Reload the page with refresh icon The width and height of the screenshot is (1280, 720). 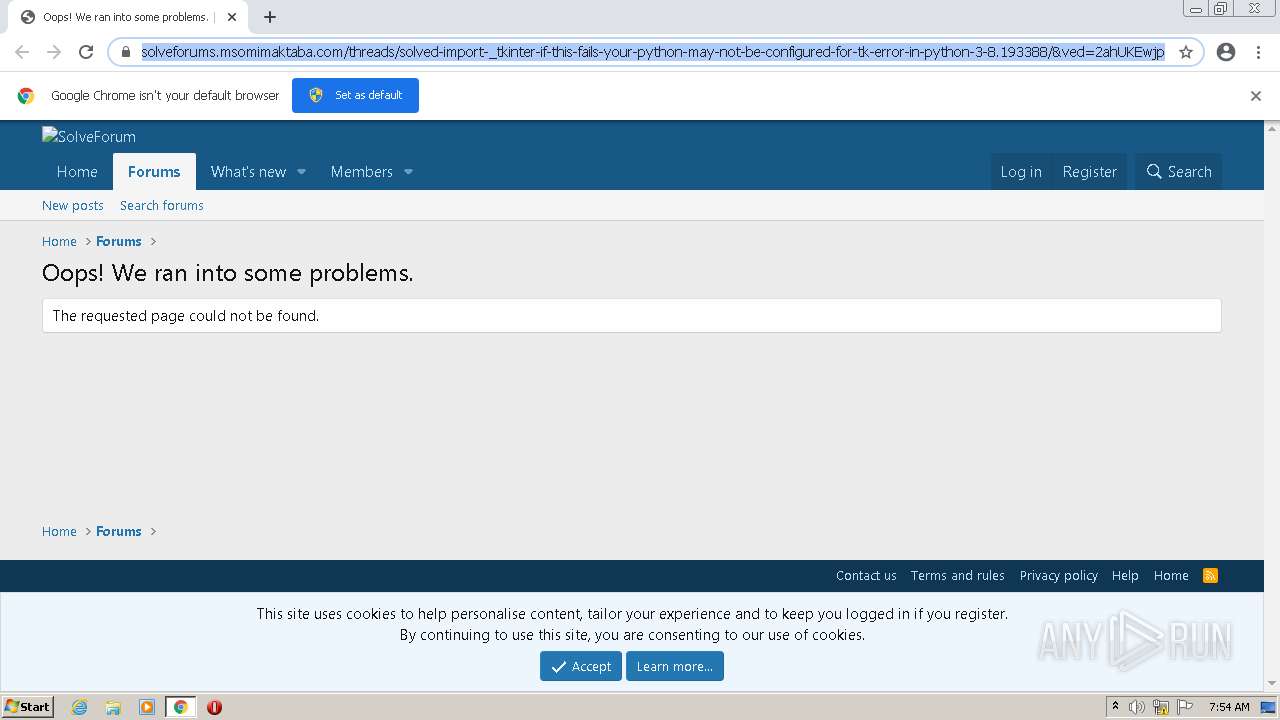pyautogui.click(x=86, y=52)
